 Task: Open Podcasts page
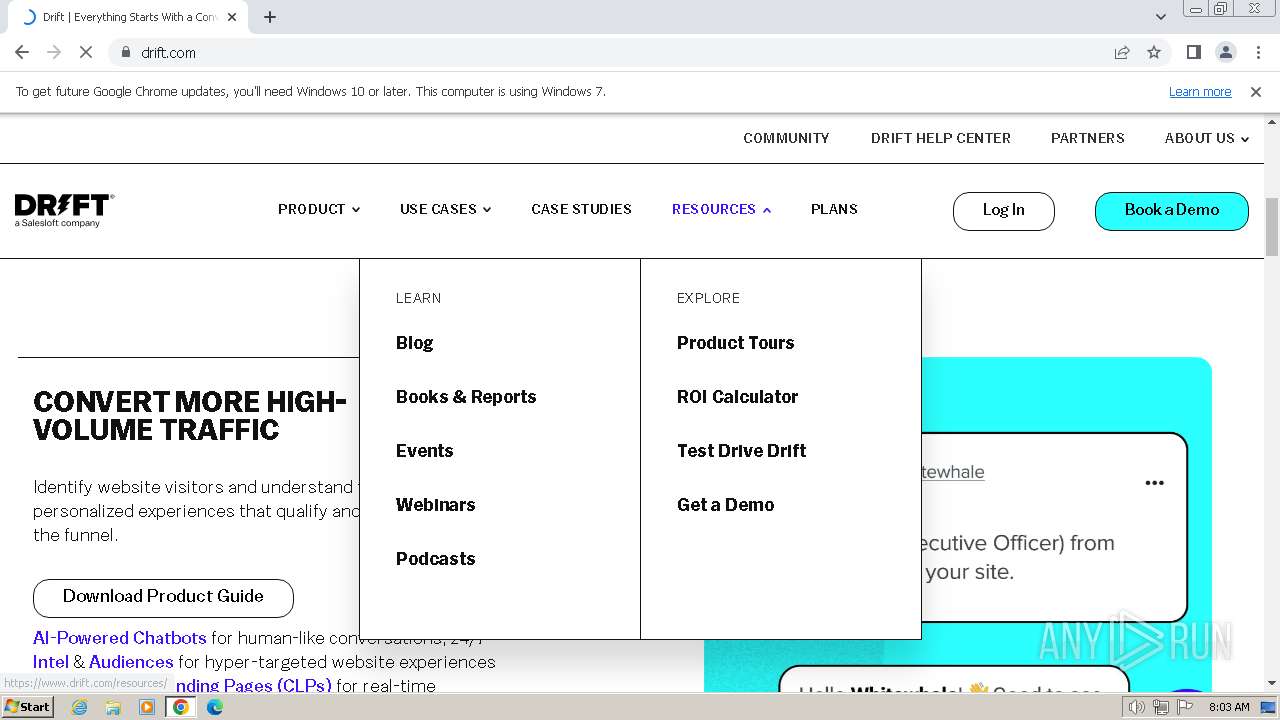coord(435,559)
